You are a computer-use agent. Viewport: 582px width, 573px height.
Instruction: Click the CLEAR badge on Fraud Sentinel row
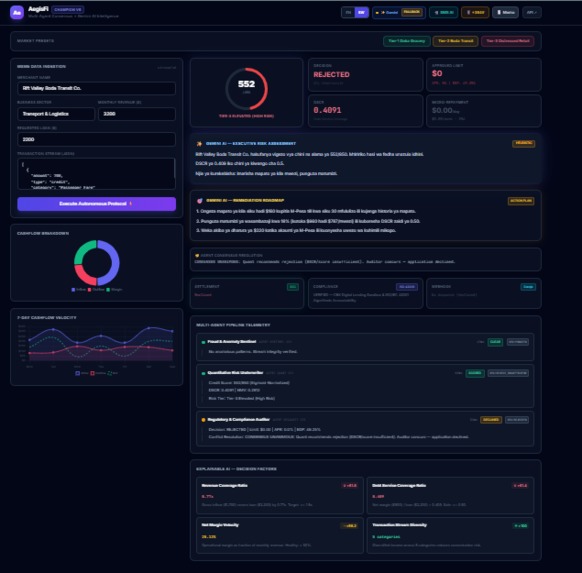coord(495,342)
